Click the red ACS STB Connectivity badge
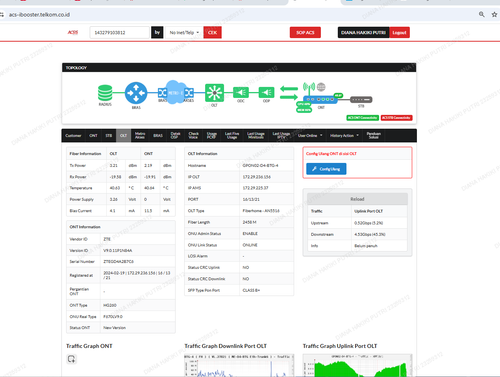Image resolution: width=500 pixels, height=377 pixels. pos(397,118)
